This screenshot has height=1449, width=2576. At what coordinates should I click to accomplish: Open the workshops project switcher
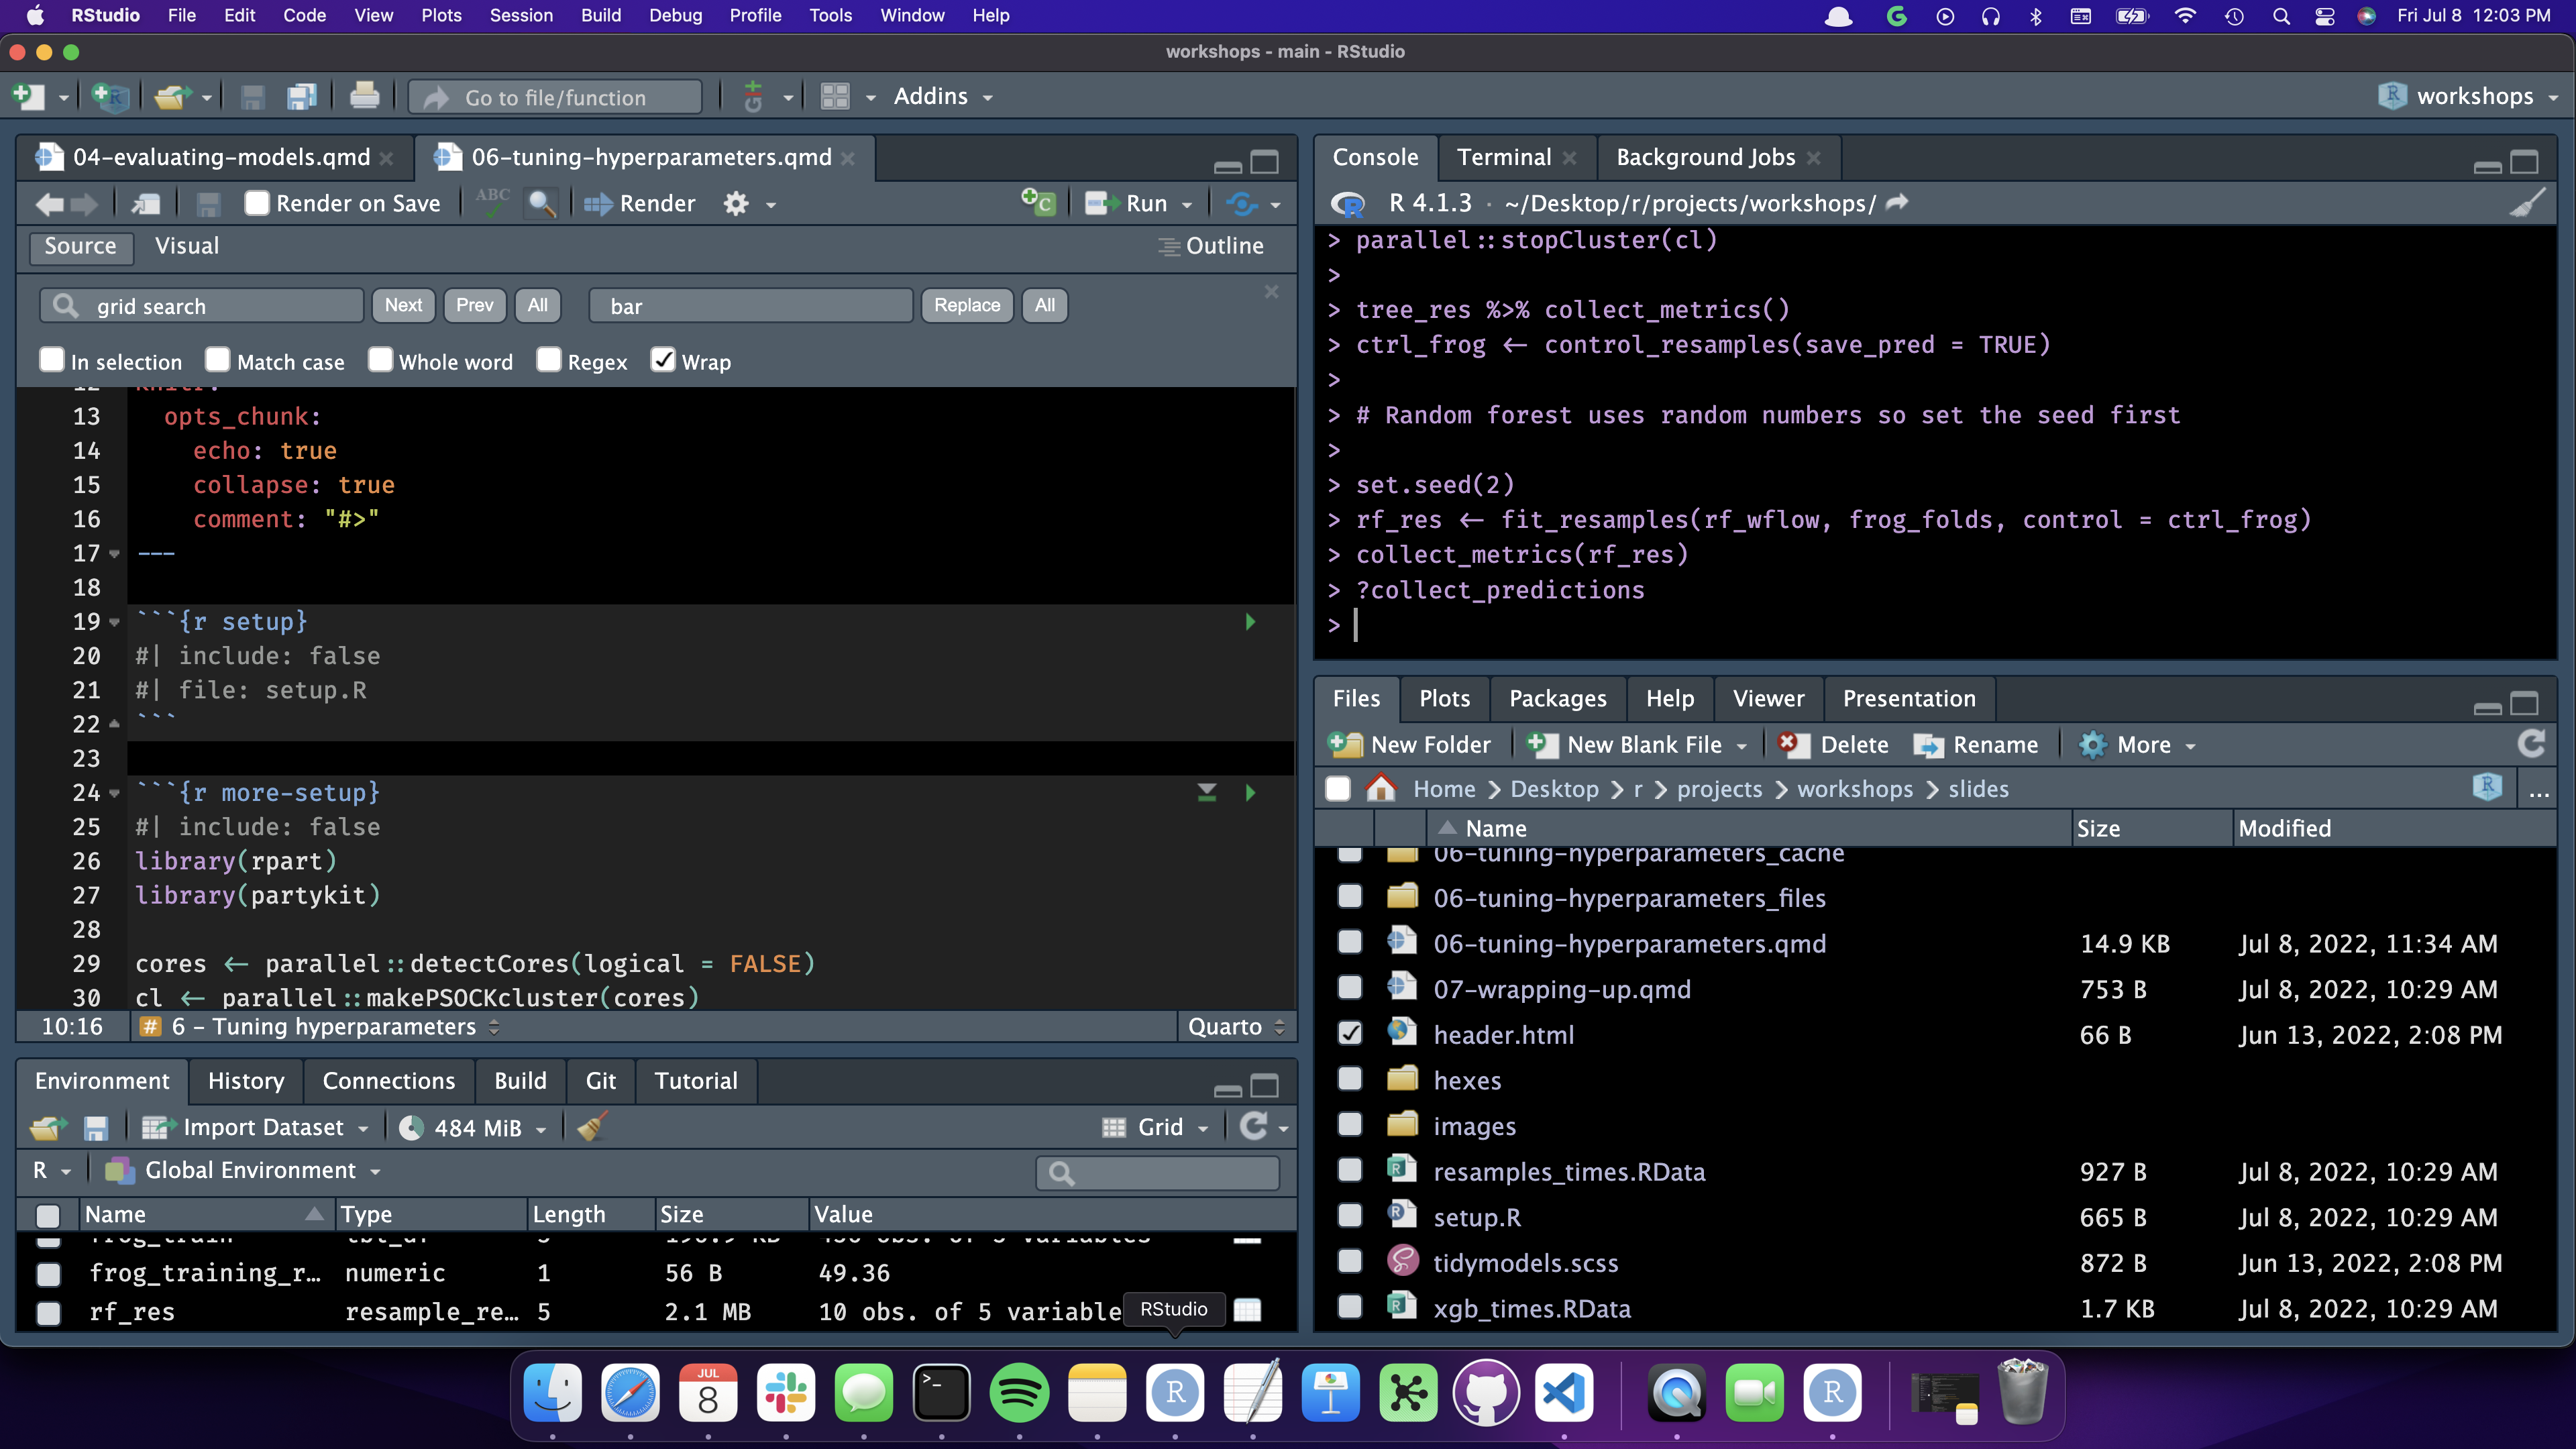2469,96
